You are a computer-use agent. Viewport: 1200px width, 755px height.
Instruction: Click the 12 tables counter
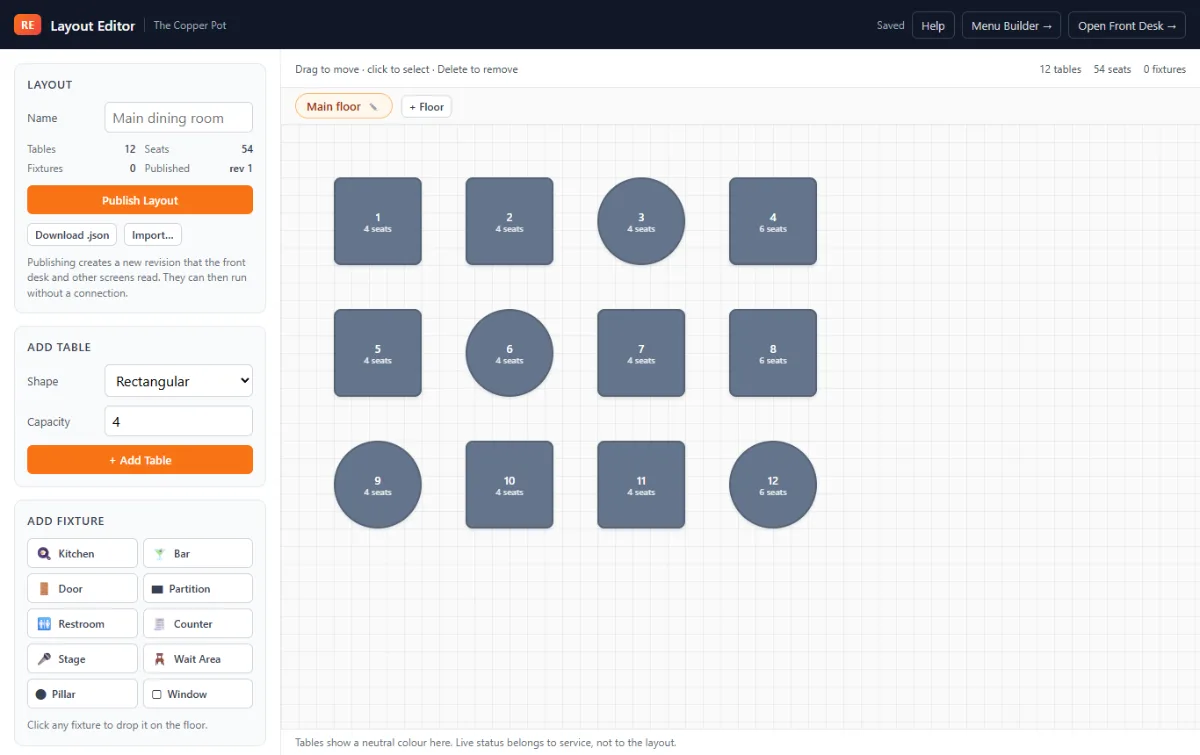click(1060, 70)
